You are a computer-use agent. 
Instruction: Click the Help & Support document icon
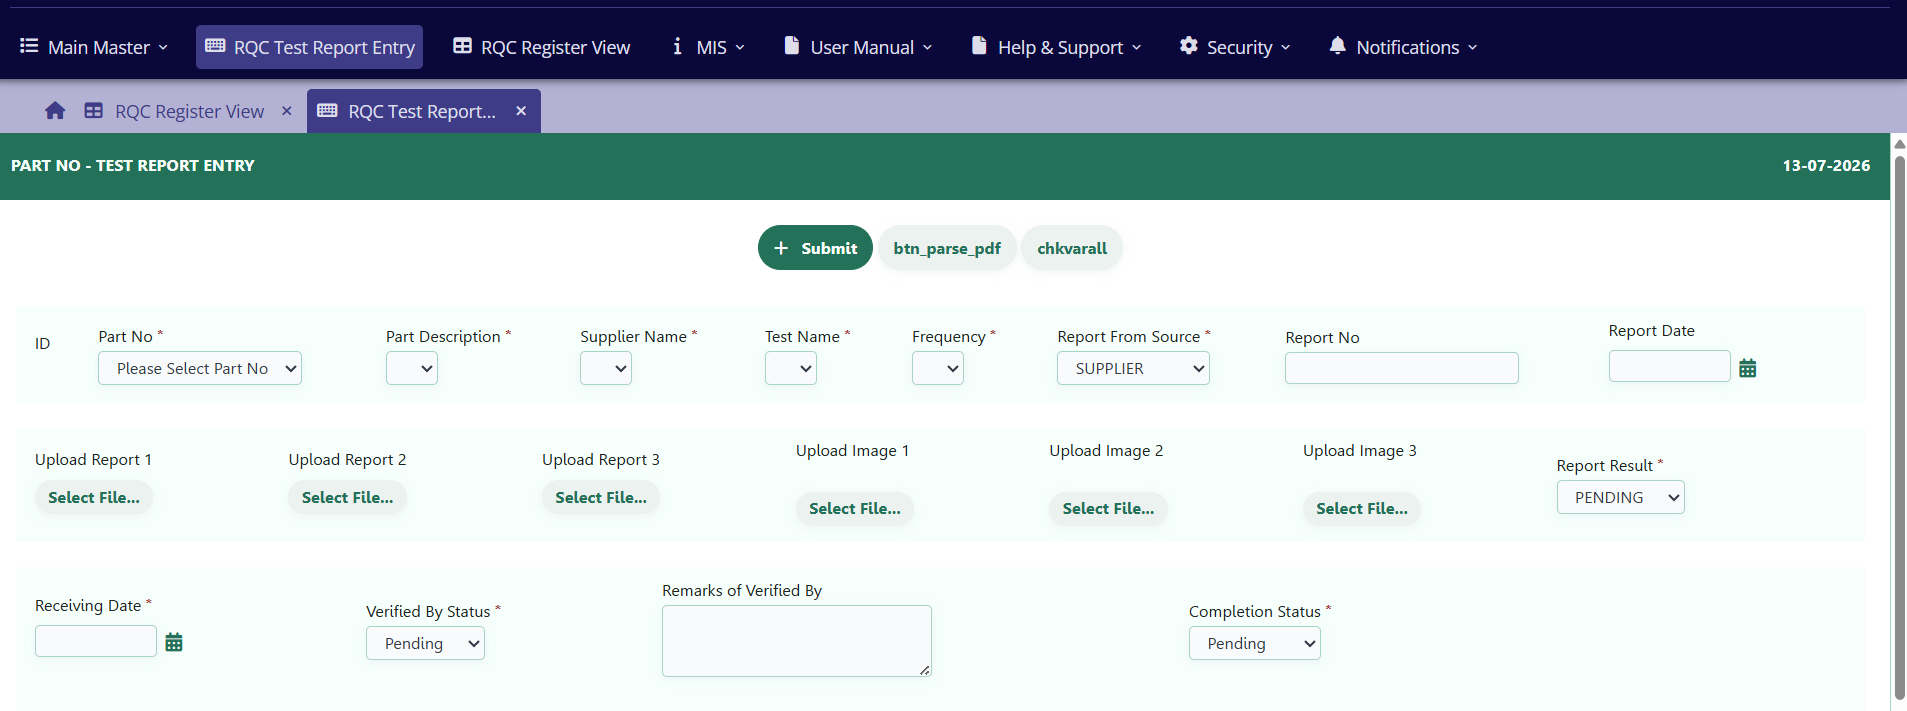click(979, 46)
